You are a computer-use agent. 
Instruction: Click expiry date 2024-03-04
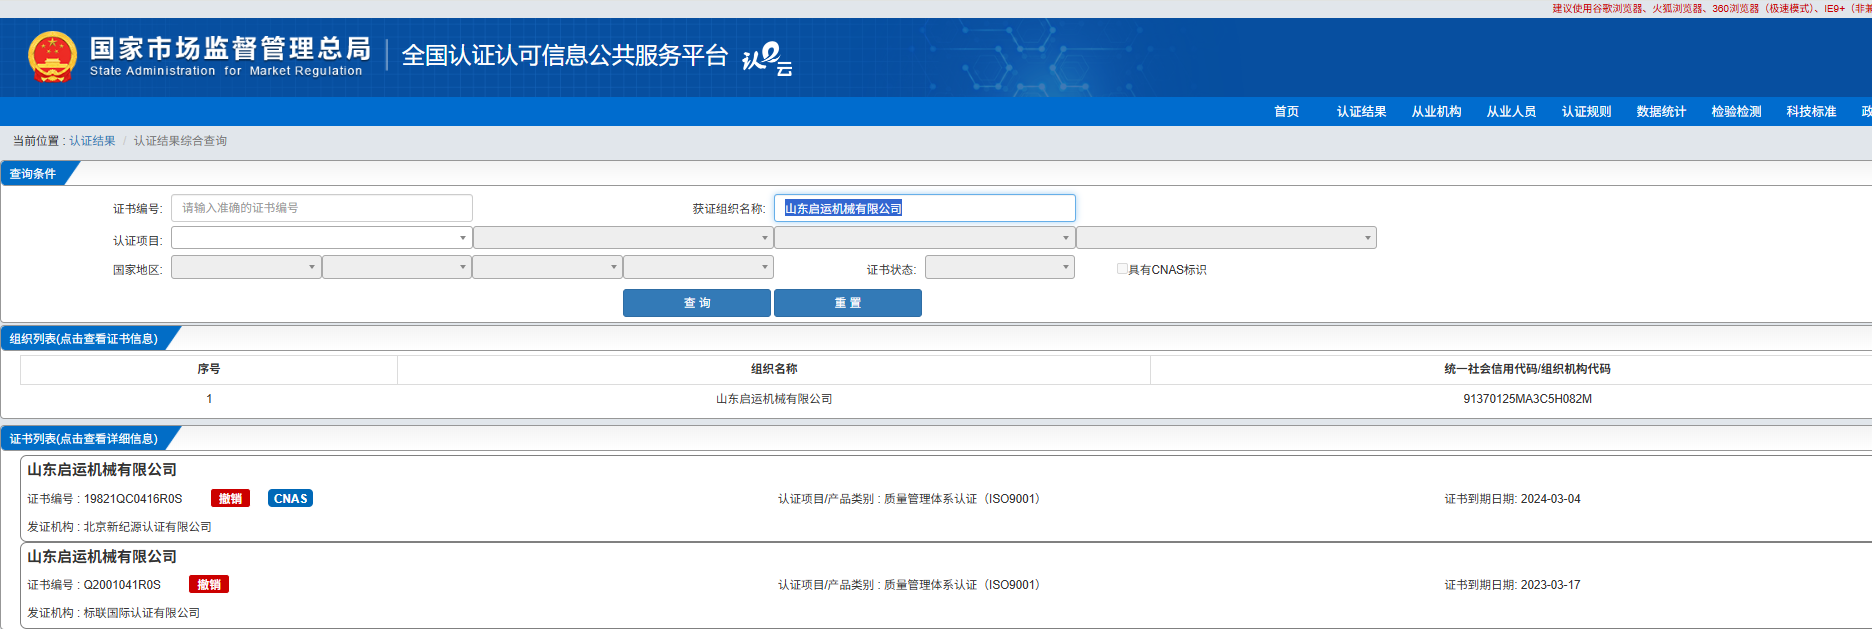click(x=1550, y=499)
